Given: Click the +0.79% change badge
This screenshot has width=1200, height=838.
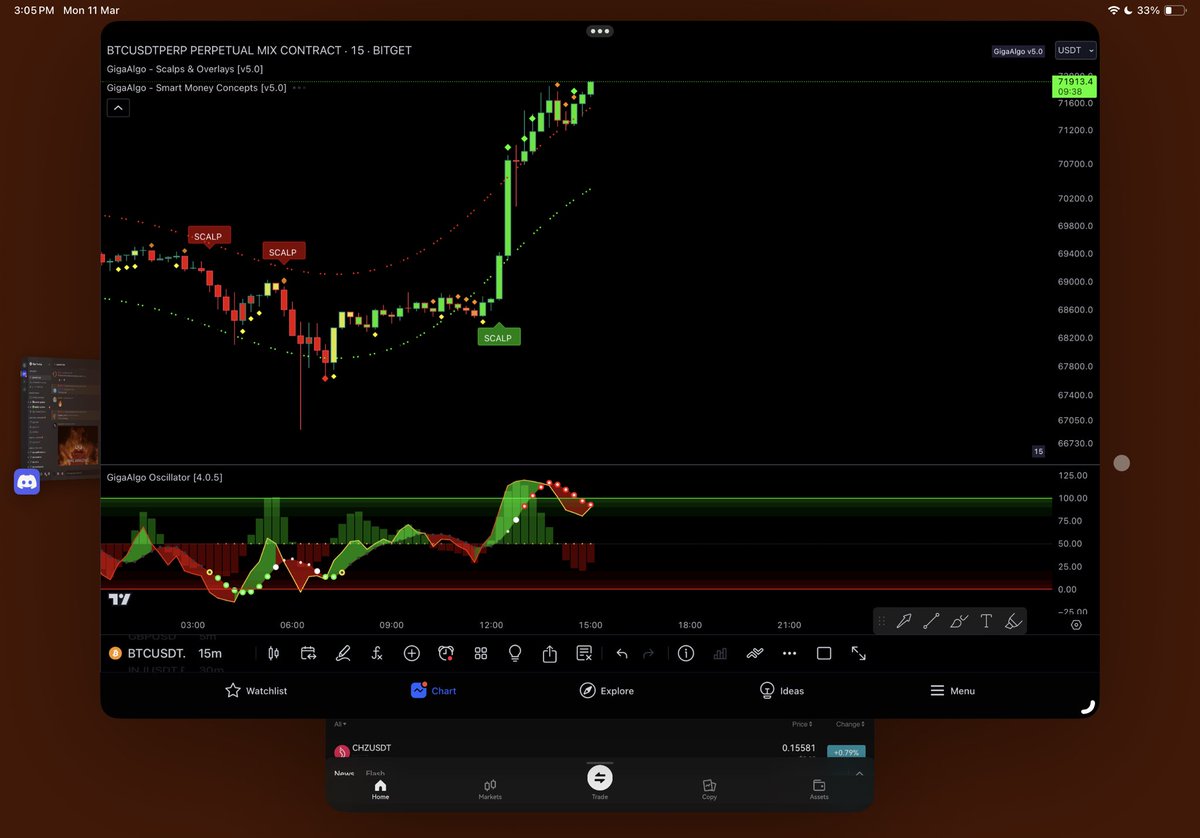Looking at the screenshot, I should [846, 752].
